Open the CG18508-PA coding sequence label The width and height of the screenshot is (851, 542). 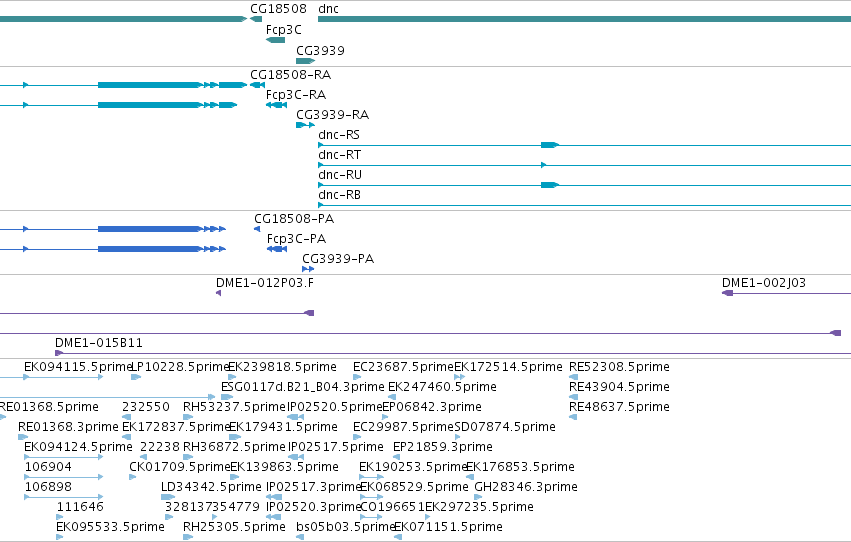[294, 219]
